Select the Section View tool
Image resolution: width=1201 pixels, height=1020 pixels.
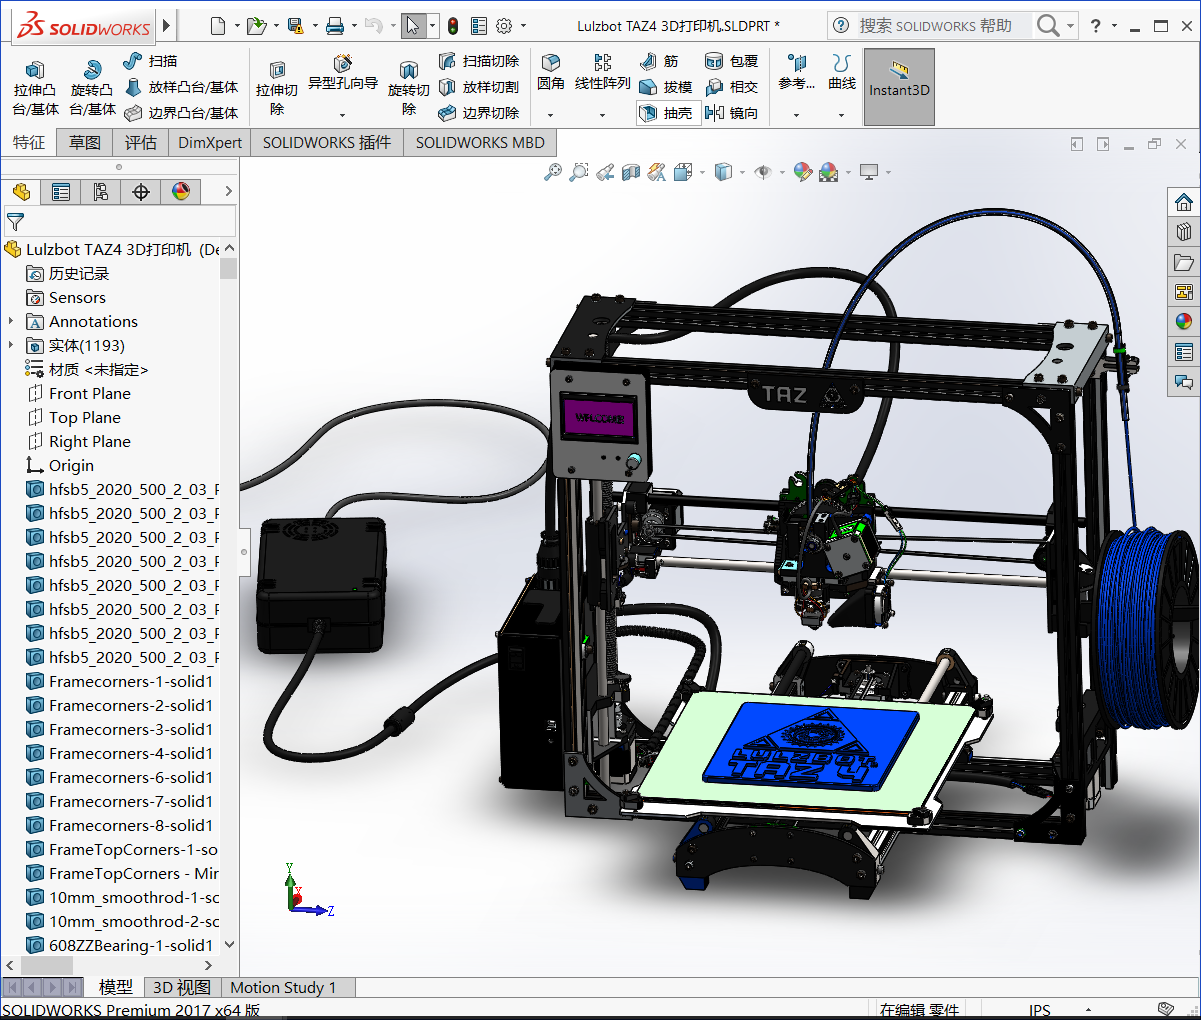point(631,172)
